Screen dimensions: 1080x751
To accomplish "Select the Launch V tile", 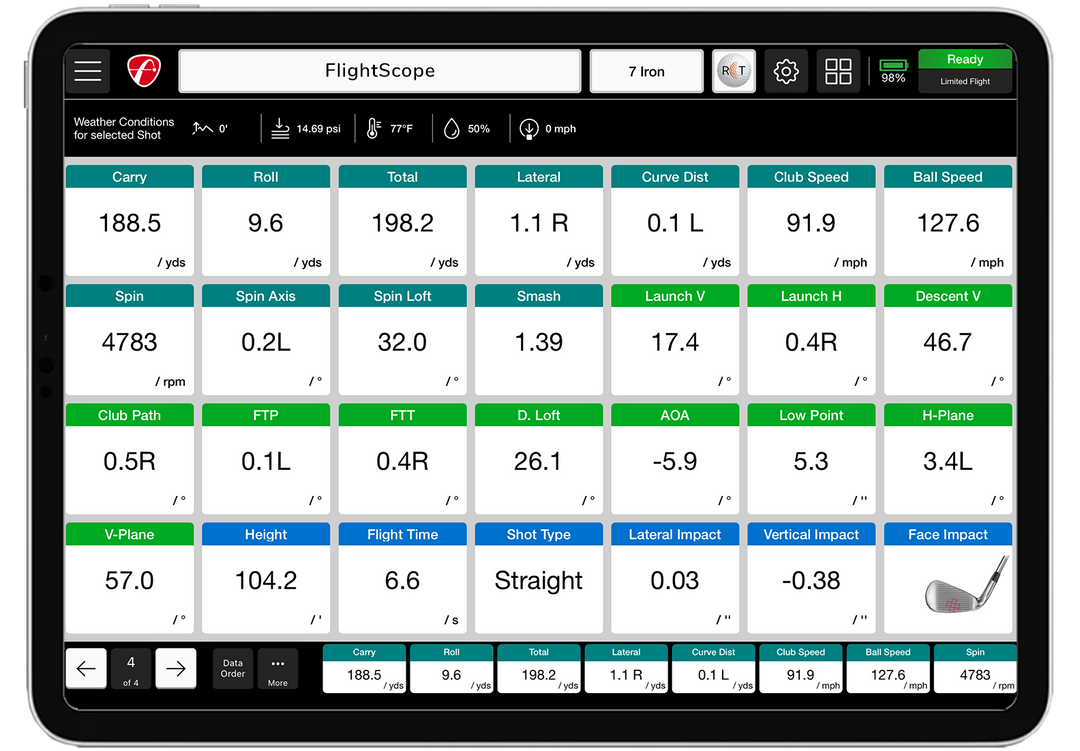I will coord(675,340).
